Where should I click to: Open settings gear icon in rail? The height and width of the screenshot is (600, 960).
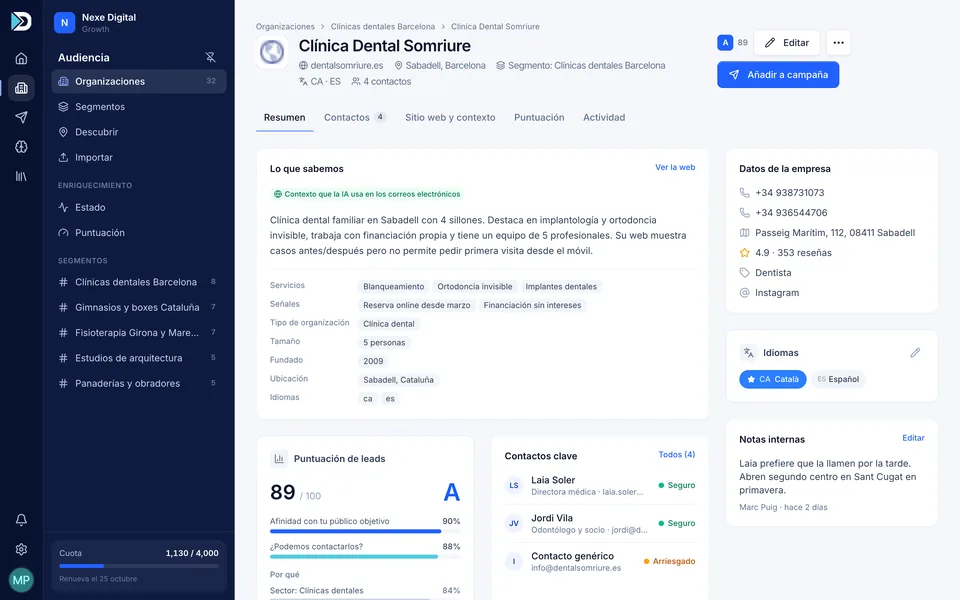click(x=21, y=549)
